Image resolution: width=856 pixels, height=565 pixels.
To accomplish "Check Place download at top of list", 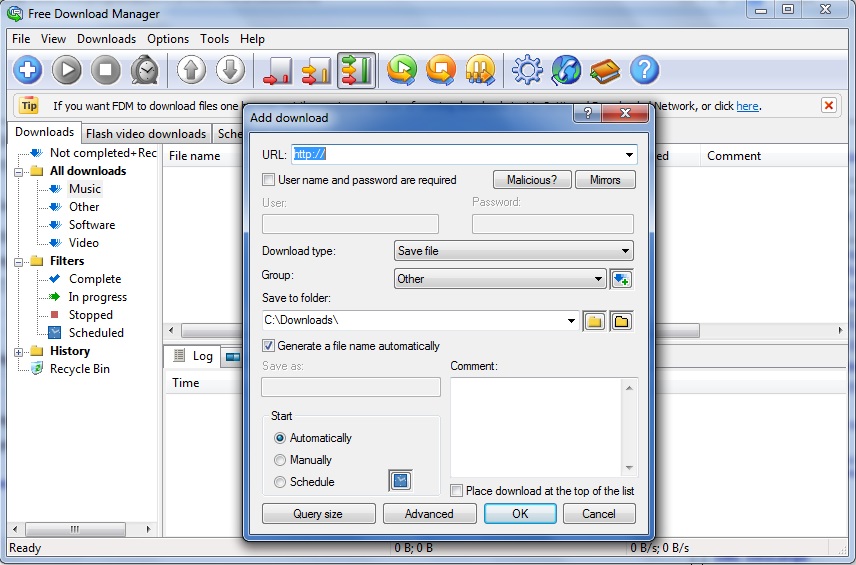I will click(x=456, y=491).
